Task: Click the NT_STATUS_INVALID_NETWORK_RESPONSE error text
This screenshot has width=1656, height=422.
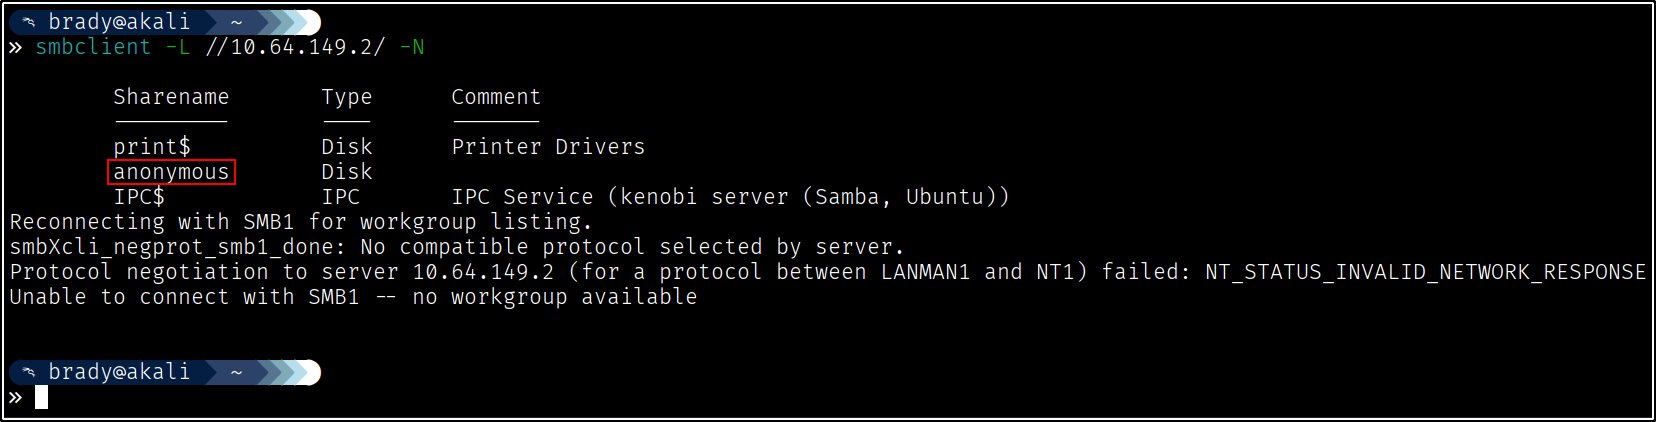Action: click(1425, 272)
